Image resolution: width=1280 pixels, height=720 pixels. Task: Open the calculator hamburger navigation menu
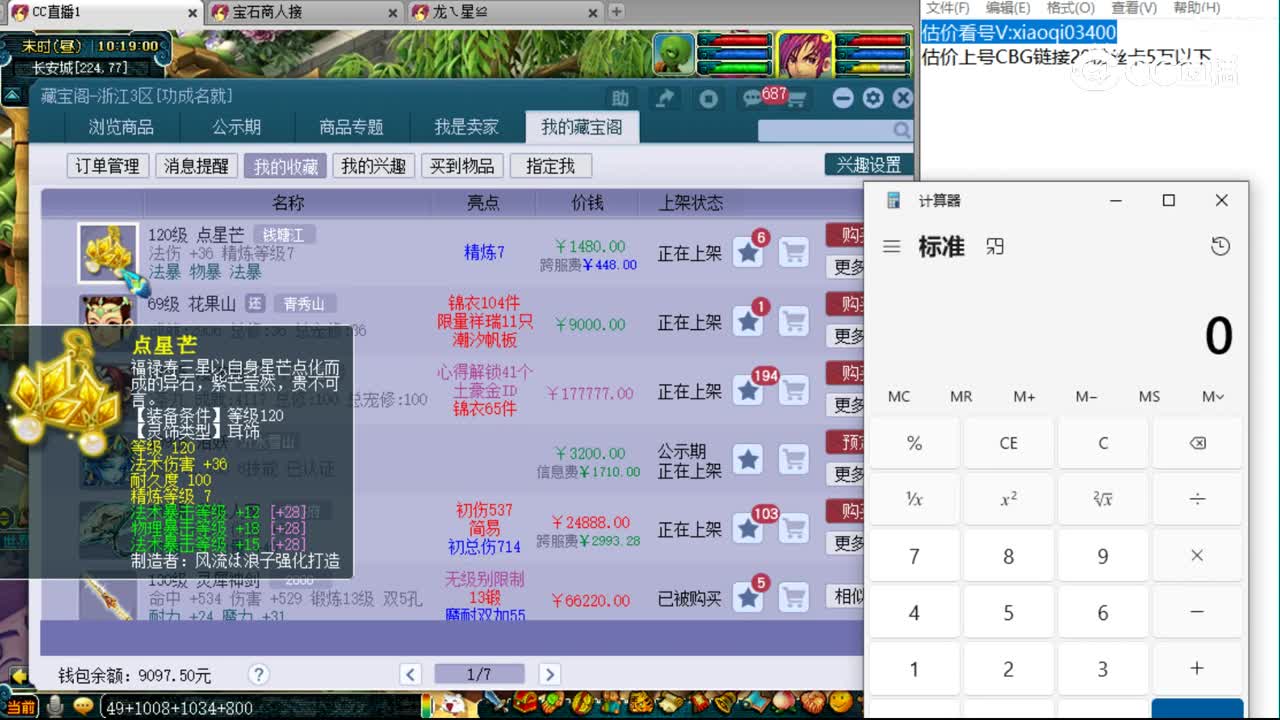[891, 246]
